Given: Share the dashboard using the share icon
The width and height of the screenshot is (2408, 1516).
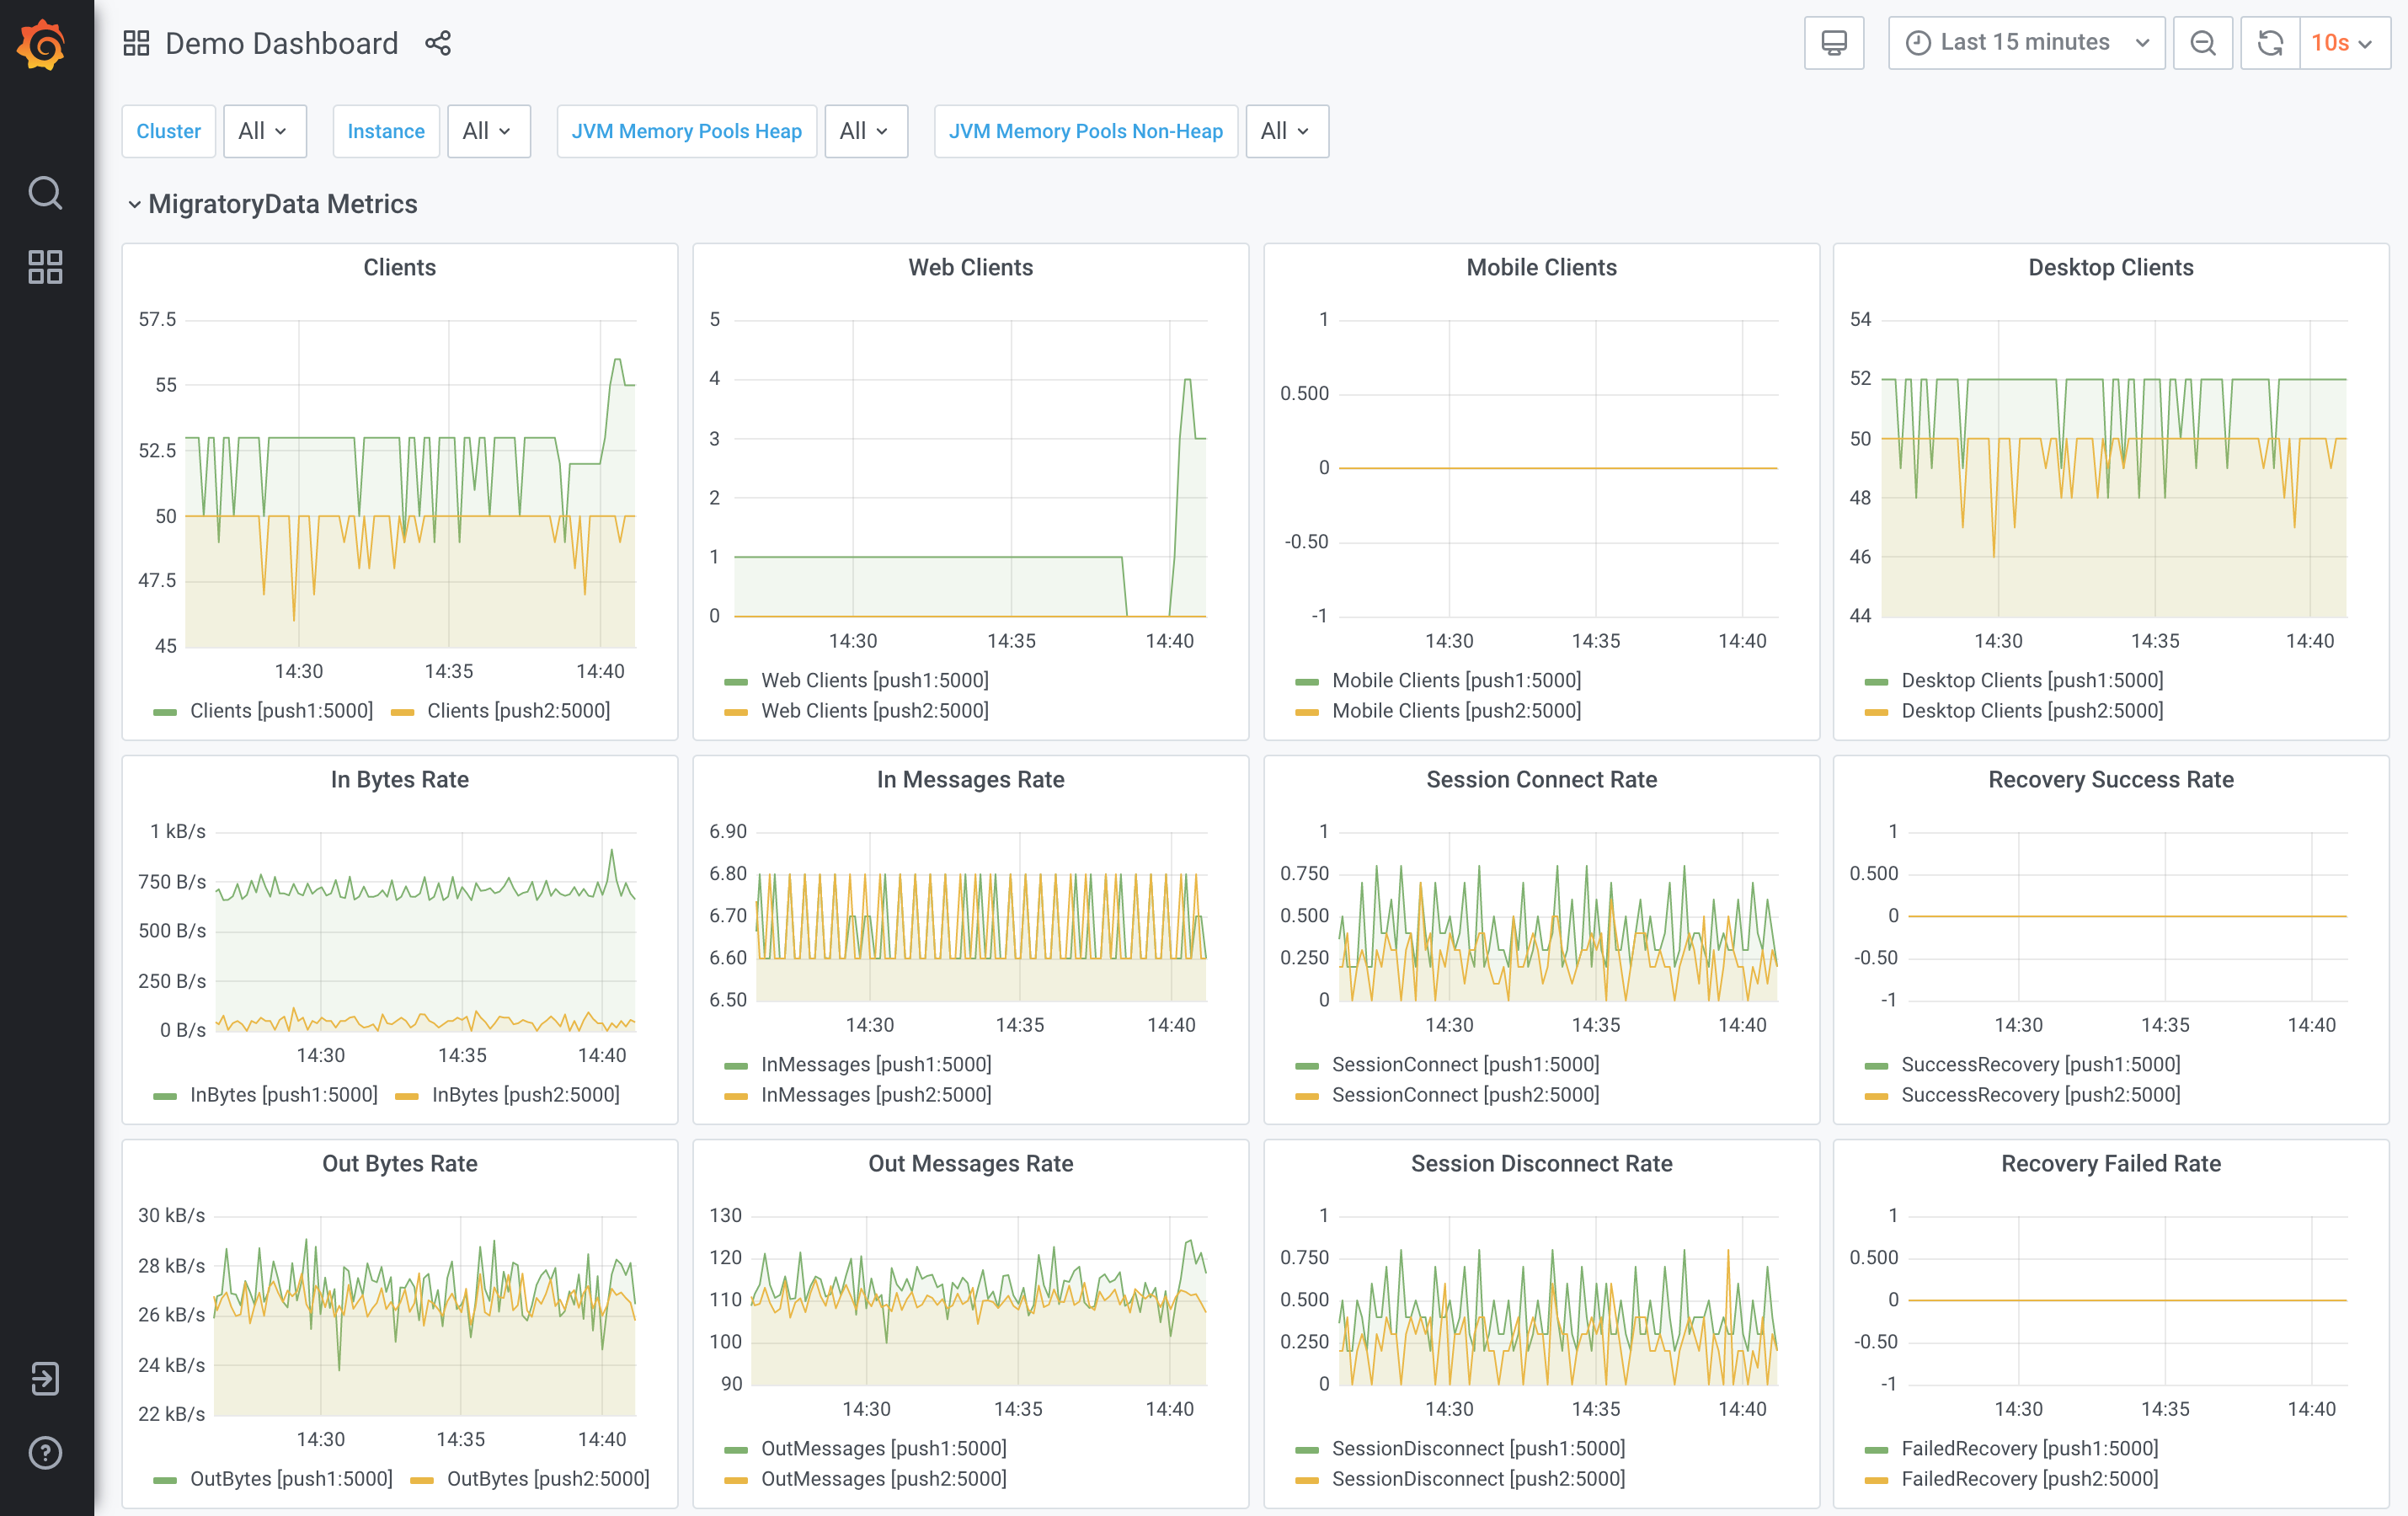Looking at the screenshot, I should tap(438, 43).
